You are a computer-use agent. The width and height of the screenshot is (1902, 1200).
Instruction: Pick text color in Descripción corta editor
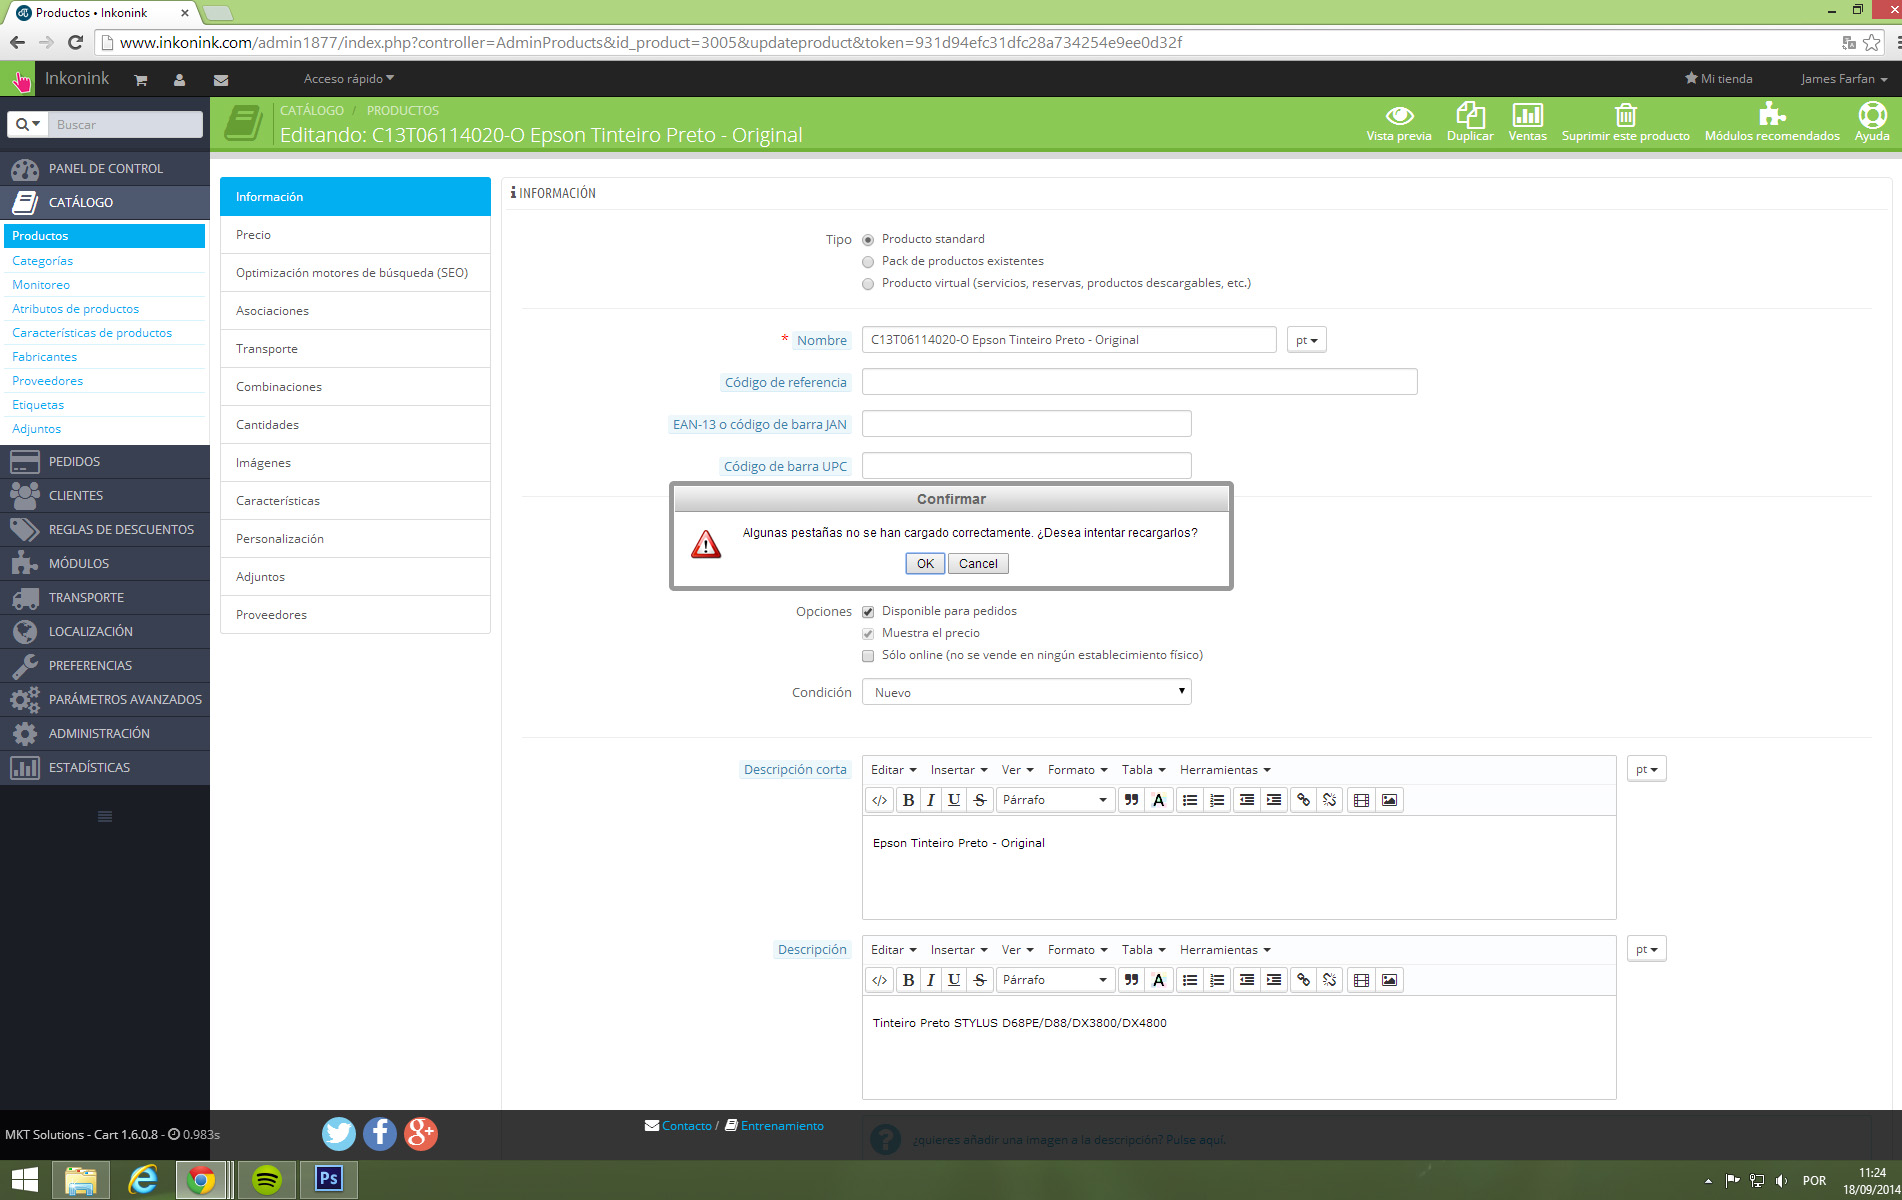[1158, 800]
